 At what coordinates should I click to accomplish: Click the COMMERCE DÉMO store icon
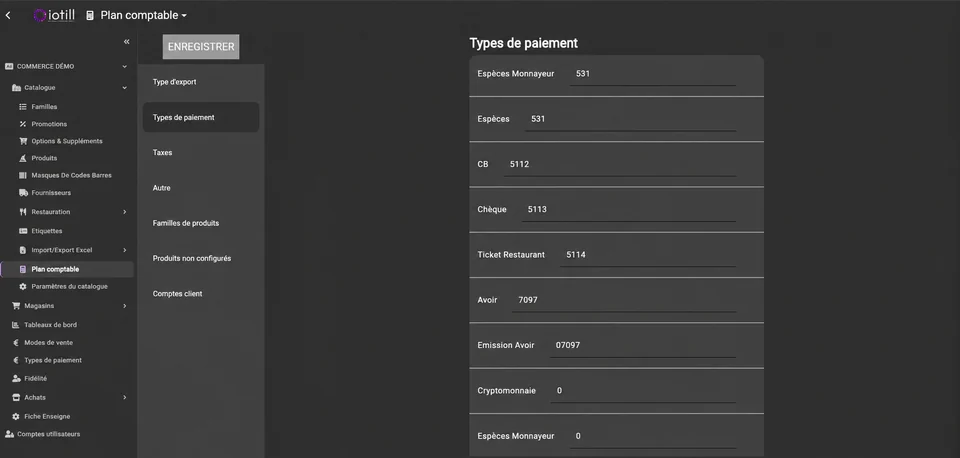pos(9,66)
